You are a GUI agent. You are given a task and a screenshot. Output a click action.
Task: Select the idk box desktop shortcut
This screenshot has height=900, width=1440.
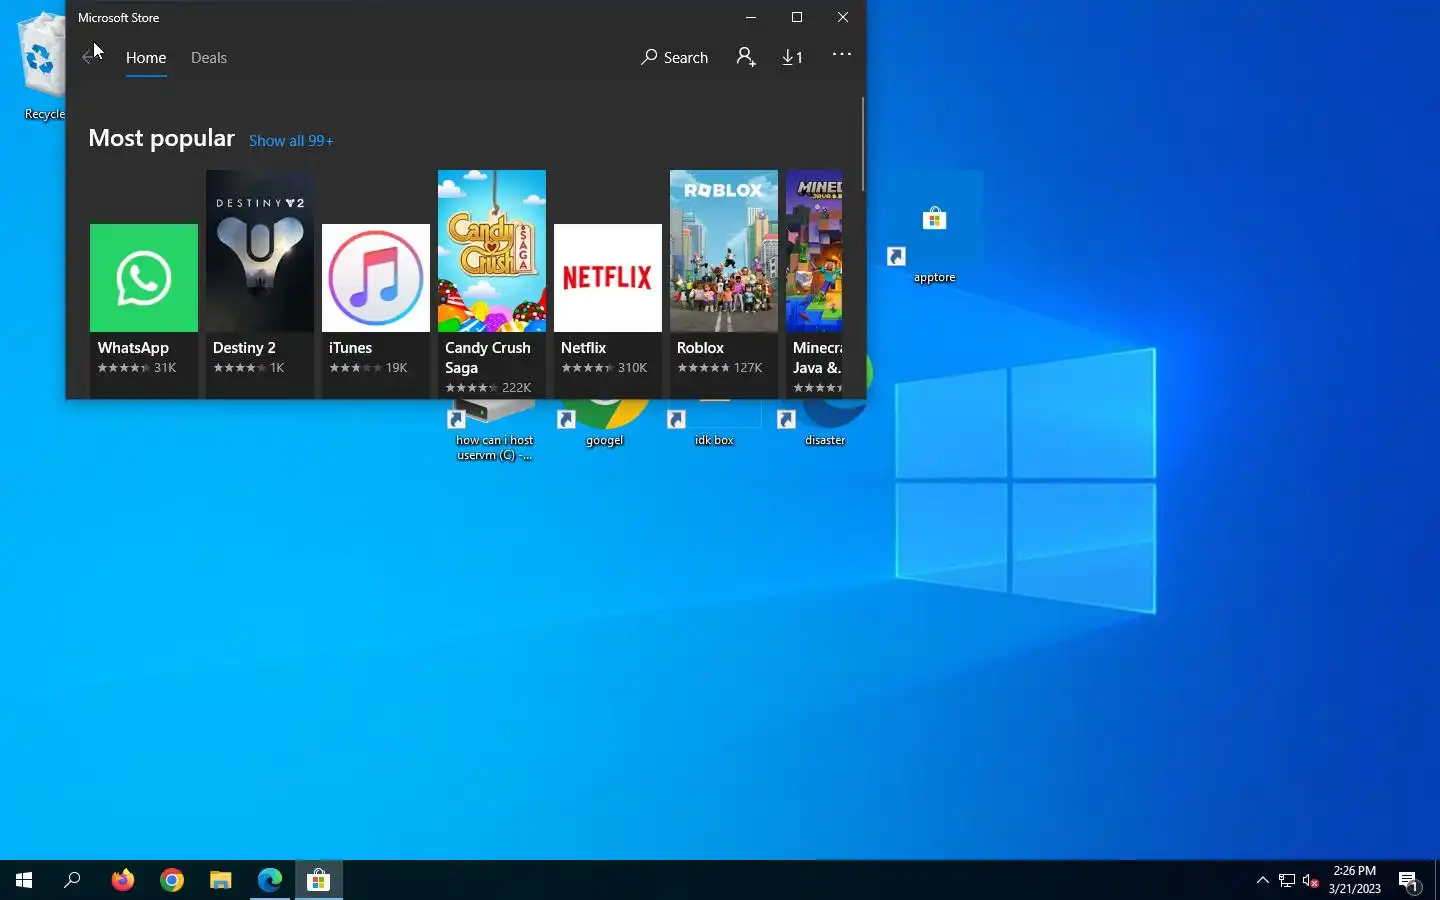point(714,424)
